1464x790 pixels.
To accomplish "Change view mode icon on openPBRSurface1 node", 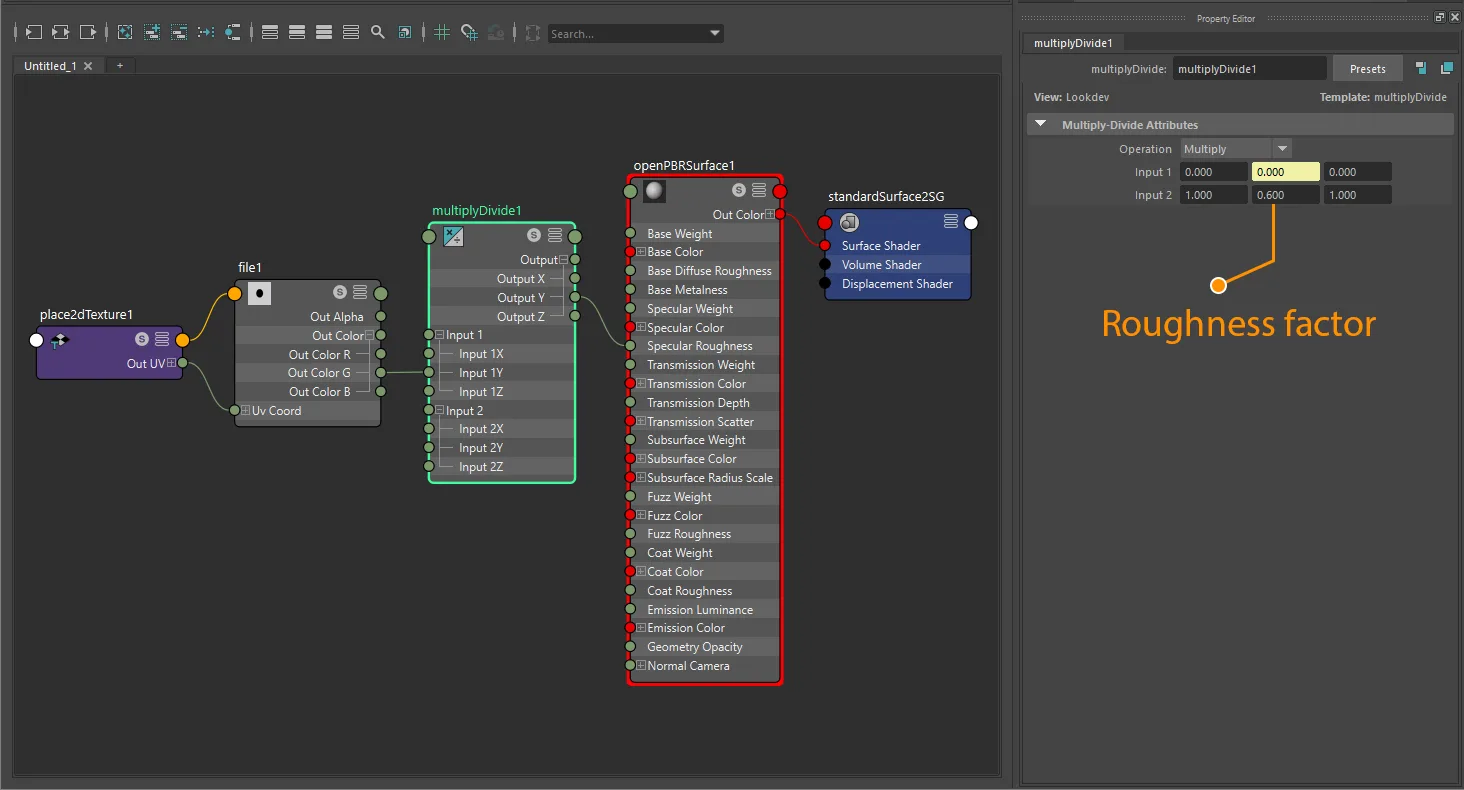I will pyautogui.click(x=759, y=190).
